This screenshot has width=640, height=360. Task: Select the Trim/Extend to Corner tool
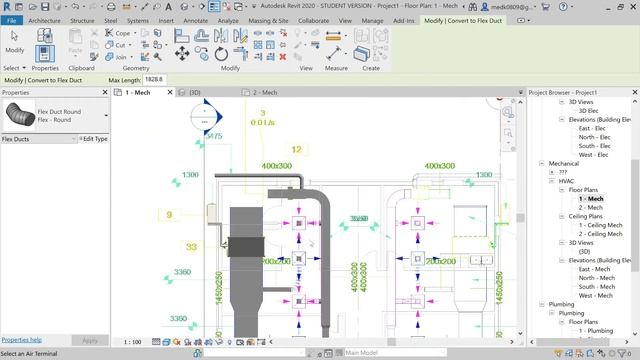240,53
